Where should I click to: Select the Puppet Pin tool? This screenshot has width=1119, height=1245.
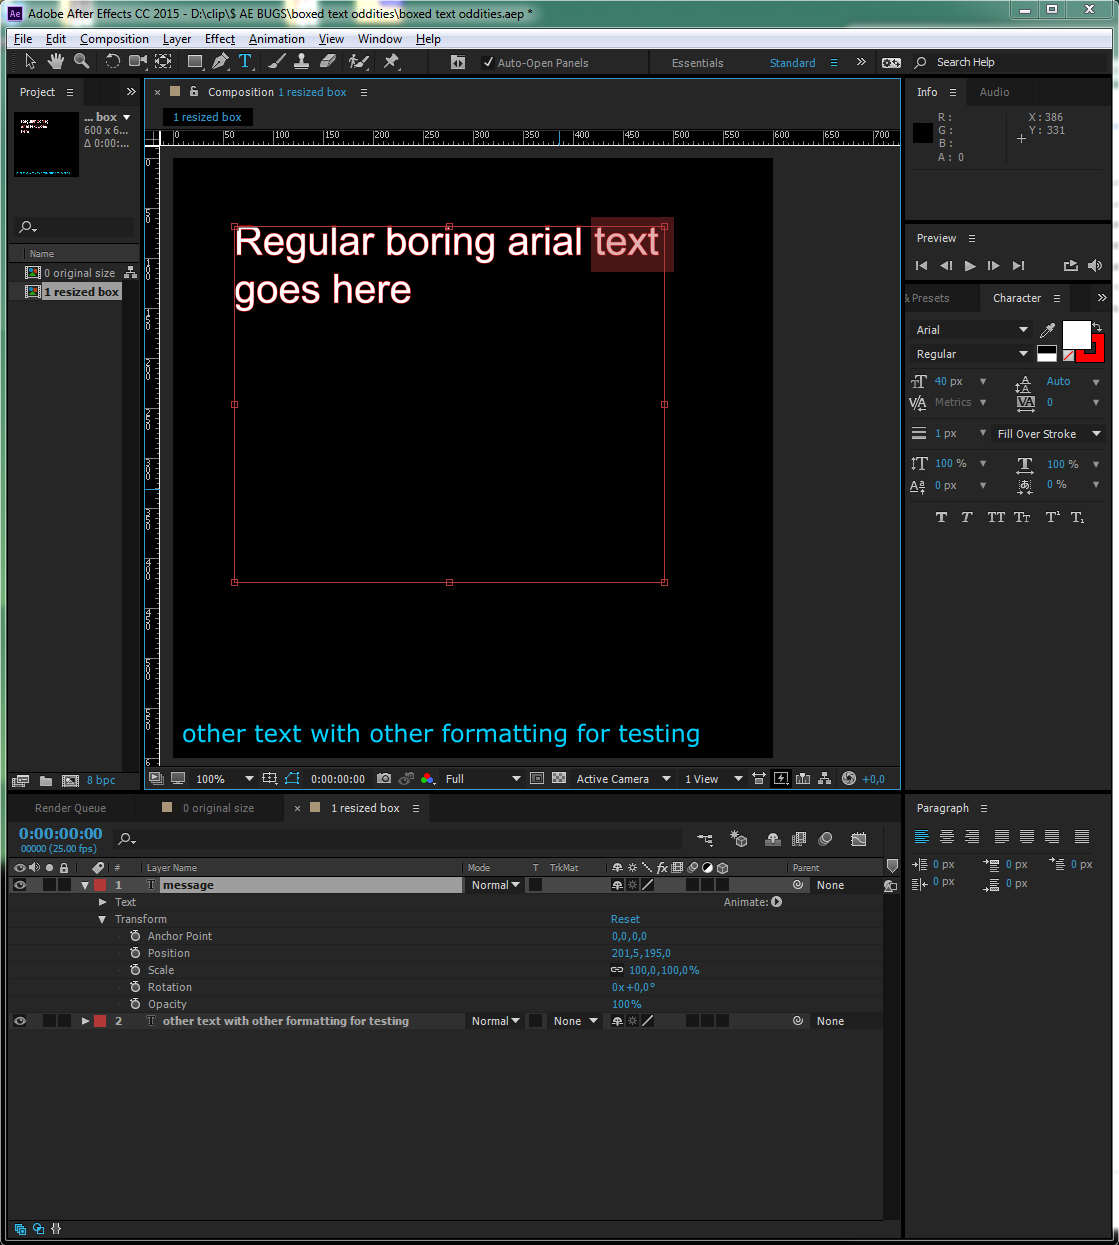point(391,62)
